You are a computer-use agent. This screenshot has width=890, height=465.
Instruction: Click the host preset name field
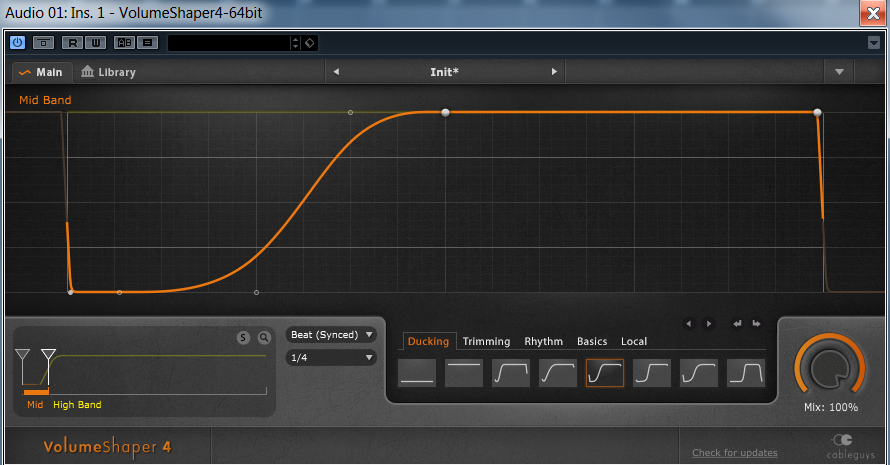pos(229,43)
